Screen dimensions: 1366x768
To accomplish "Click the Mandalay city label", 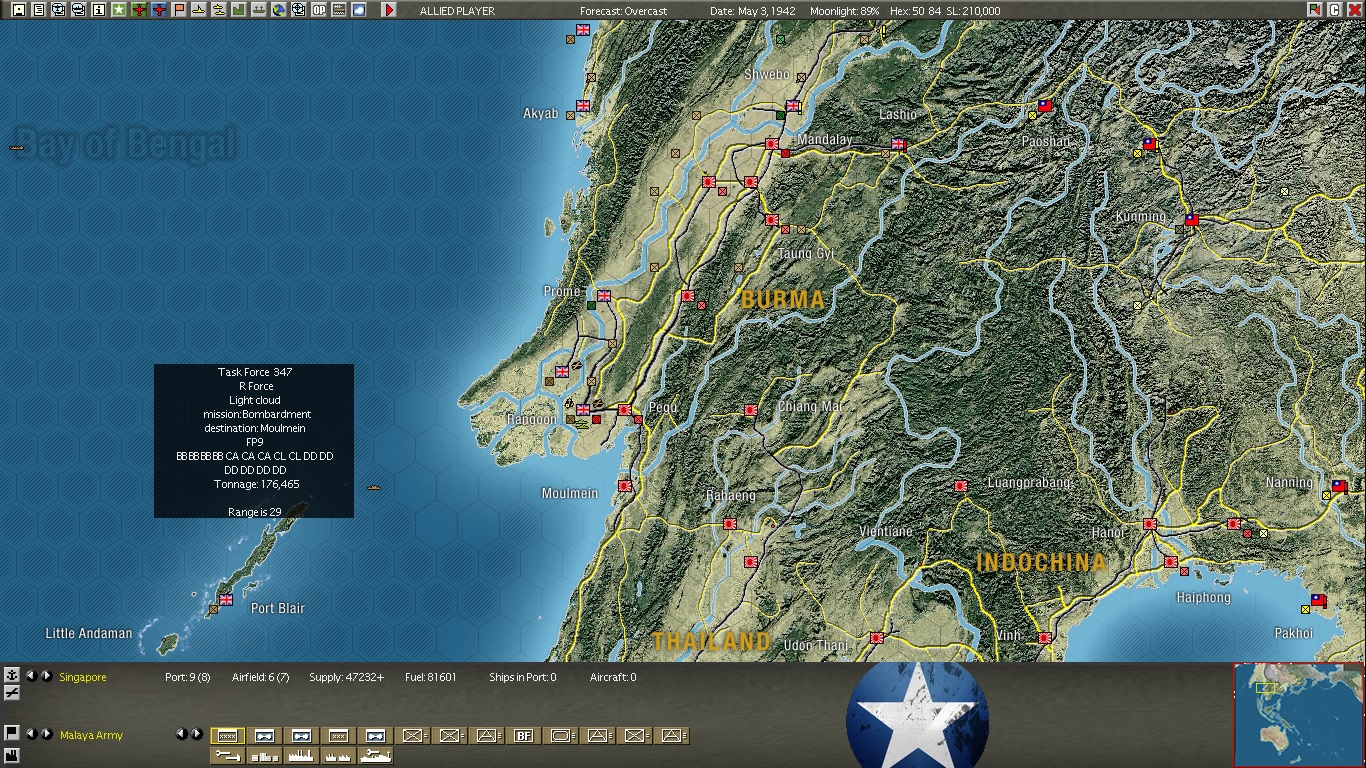I will click(825, 139).
